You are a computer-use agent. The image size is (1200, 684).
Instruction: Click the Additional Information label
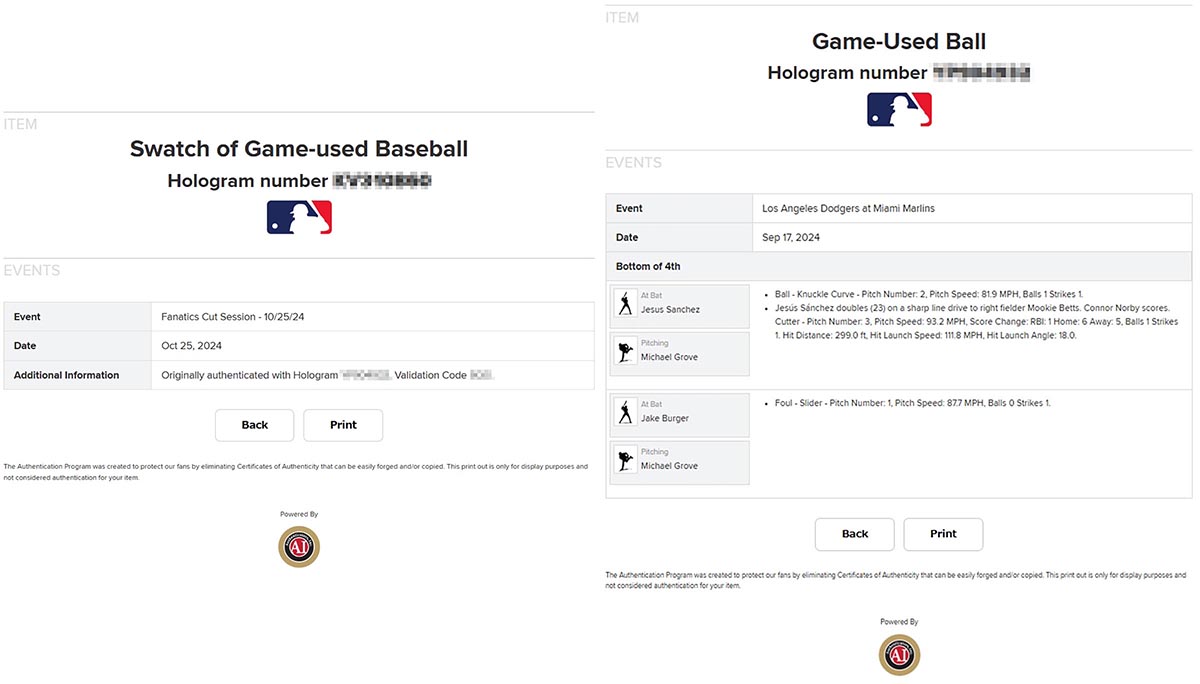[x=66, y=375]
